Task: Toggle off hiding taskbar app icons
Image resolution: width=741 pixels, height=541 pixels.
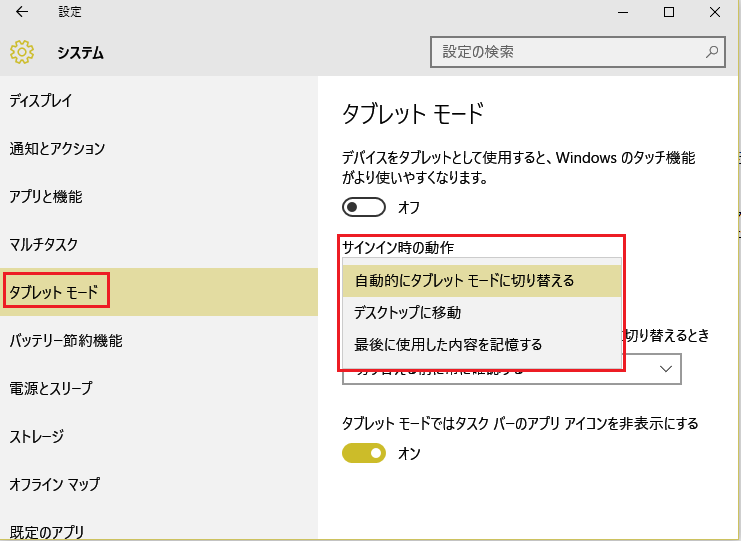Action: click(364, 453)
